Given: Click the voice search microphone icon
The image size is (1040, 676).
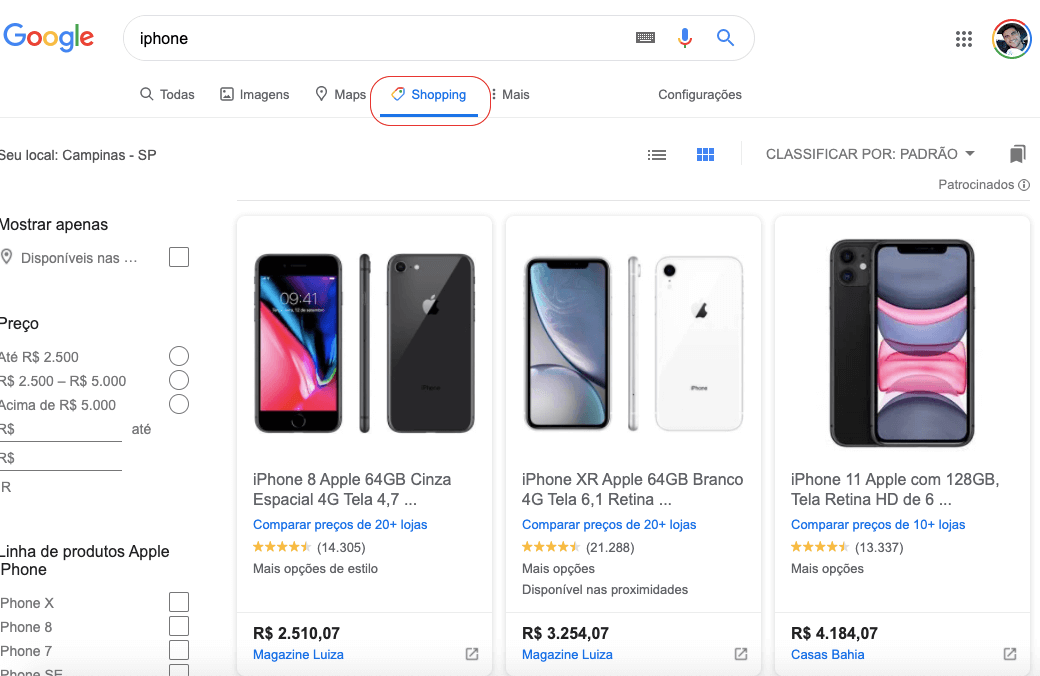Looking at the screenshot, I should 685,38.
